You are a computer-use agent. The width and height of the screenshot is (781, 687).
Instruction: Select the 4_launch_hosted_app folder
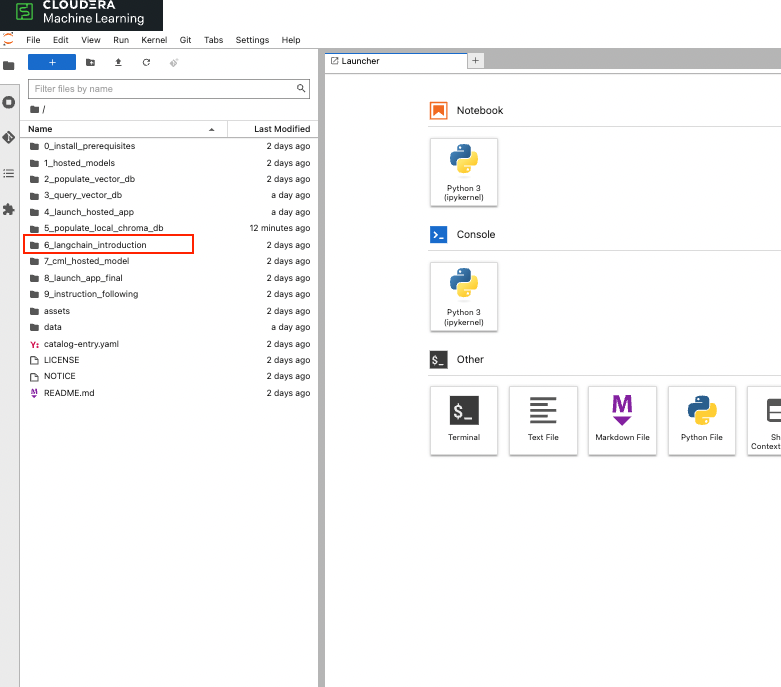169,212
